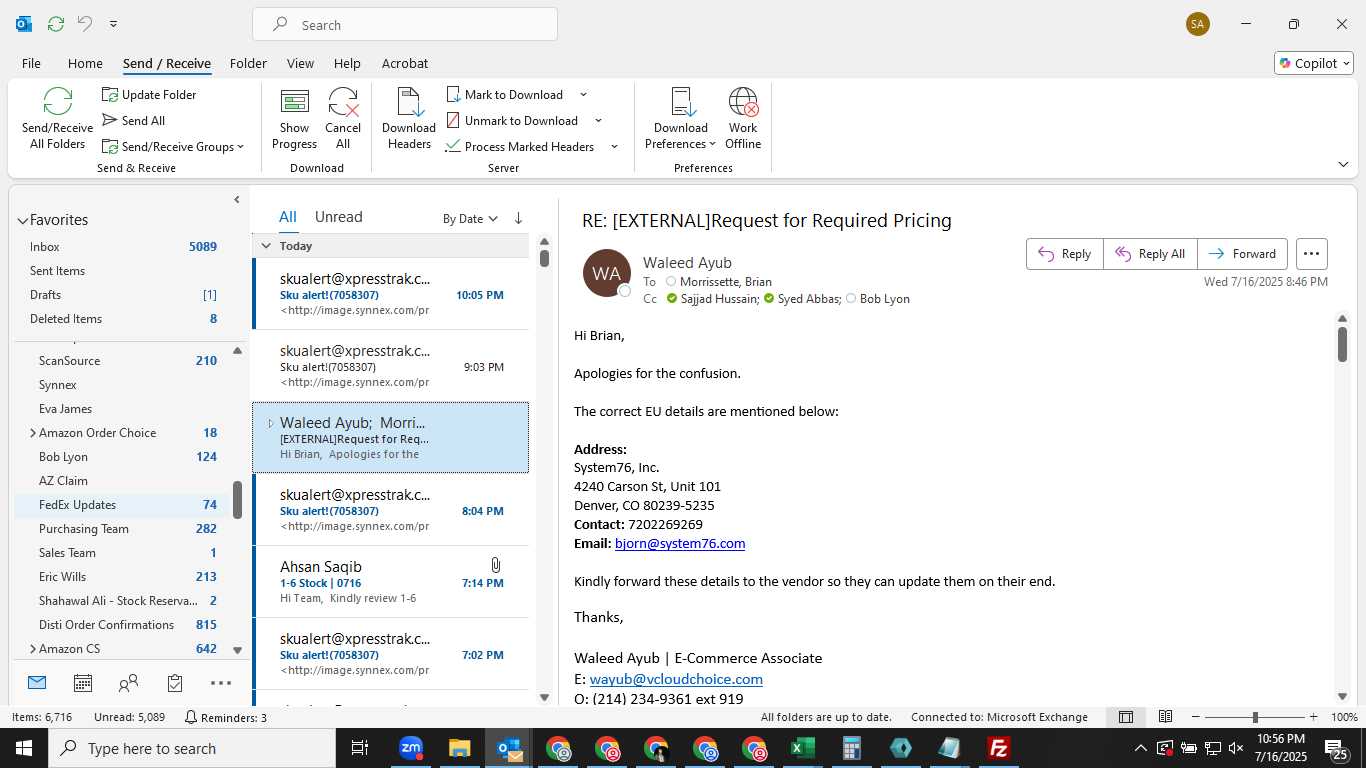The height and width of the screenshot is (768, 1366).
Task: Reverse sort order arrow
Action: [x=518, y=219]
